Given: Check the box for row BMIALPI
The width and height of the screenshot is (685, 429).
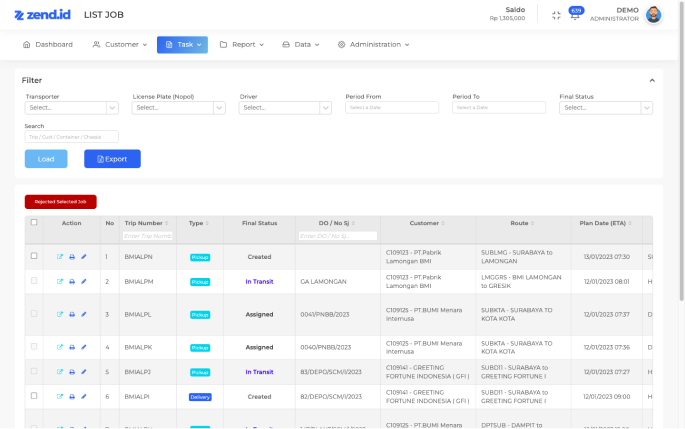Looking at the screenshot, I should pos(34,396).
